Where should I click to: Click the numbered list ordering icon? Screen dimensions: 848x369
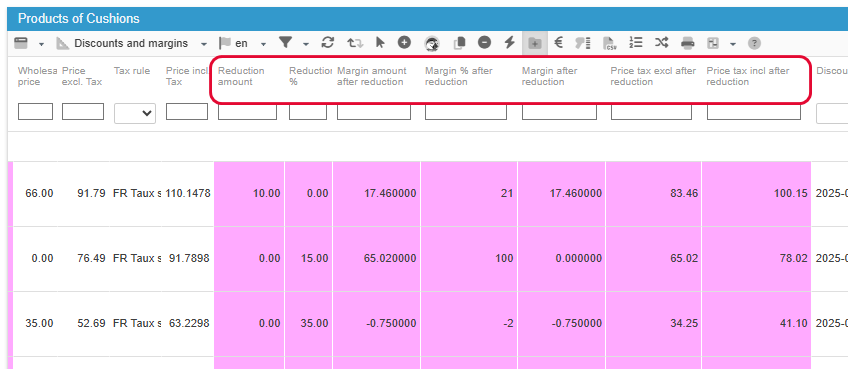pyautogui.click(x=636, y=43)
